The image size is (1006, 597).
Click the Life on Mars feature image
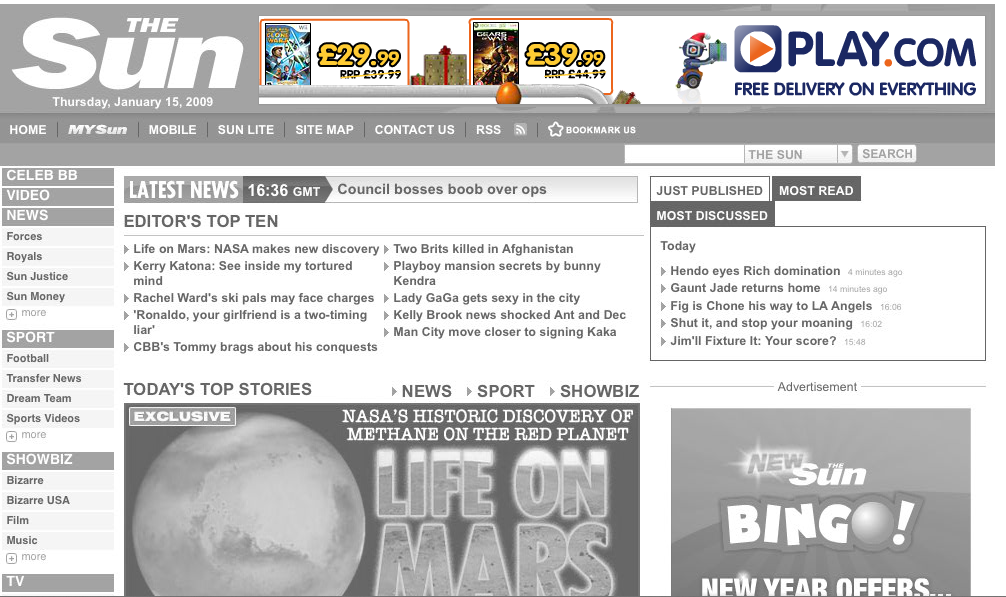pyautogui.click(x=382, y=500)
